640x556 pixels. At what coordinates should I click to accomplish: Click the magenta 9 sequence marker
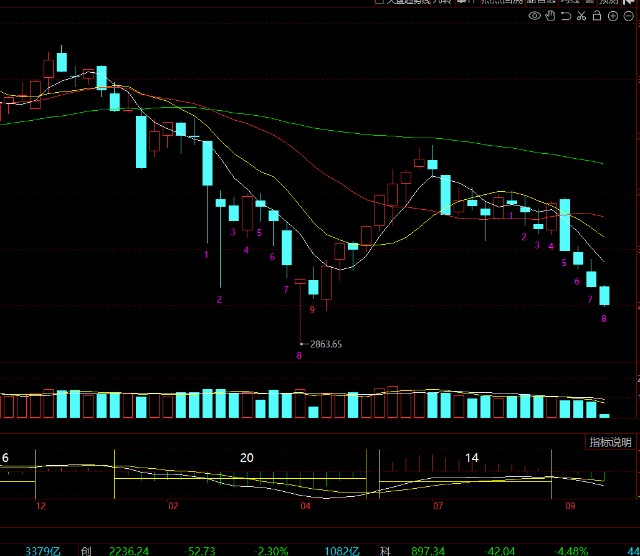(312, 309)
